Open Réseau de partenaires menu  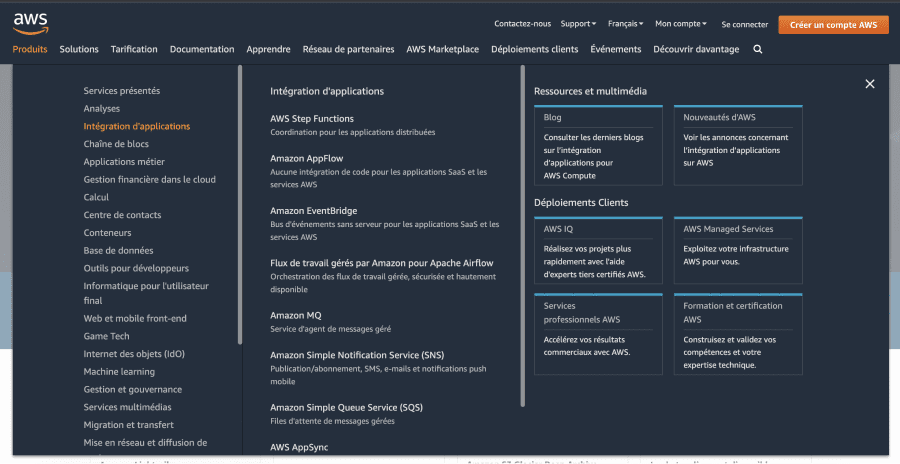pyautogui.click(x=348, y=49)
